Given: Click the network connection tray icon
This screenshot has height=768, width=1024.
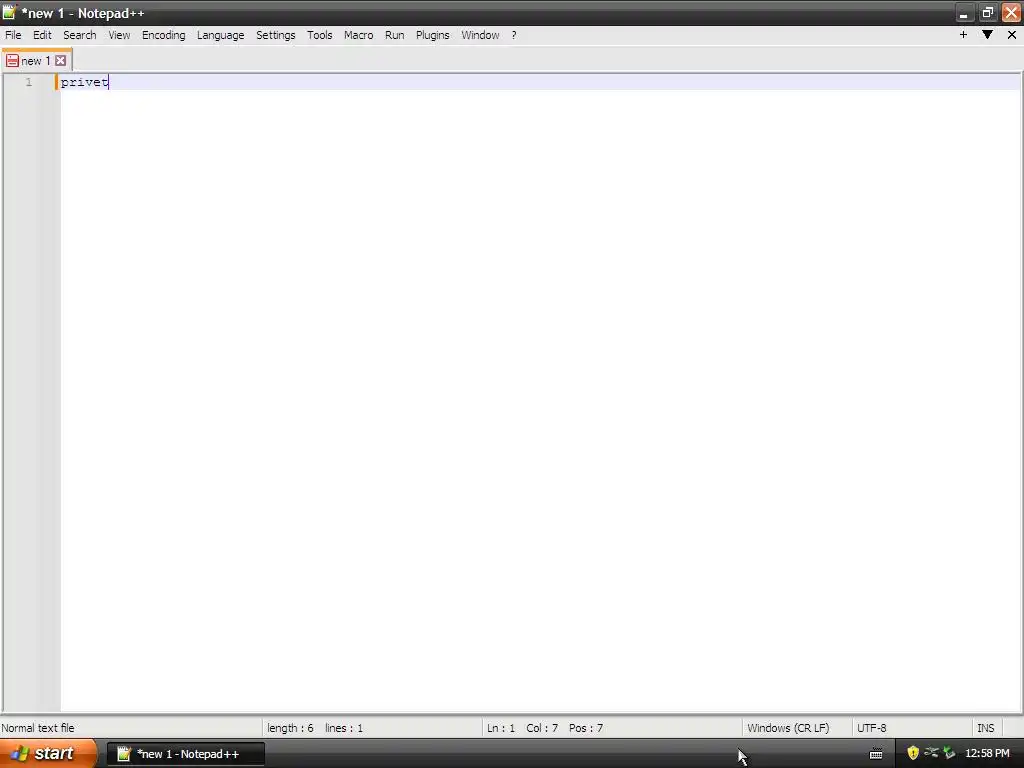Looking at the screenshot, I should [x=931, y=753].
